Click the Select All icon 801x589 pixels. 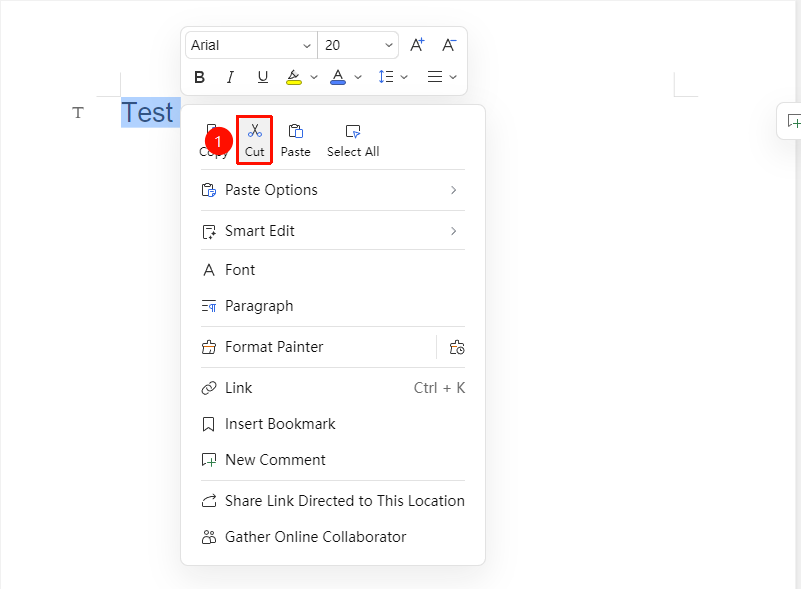tap(353, 131)
